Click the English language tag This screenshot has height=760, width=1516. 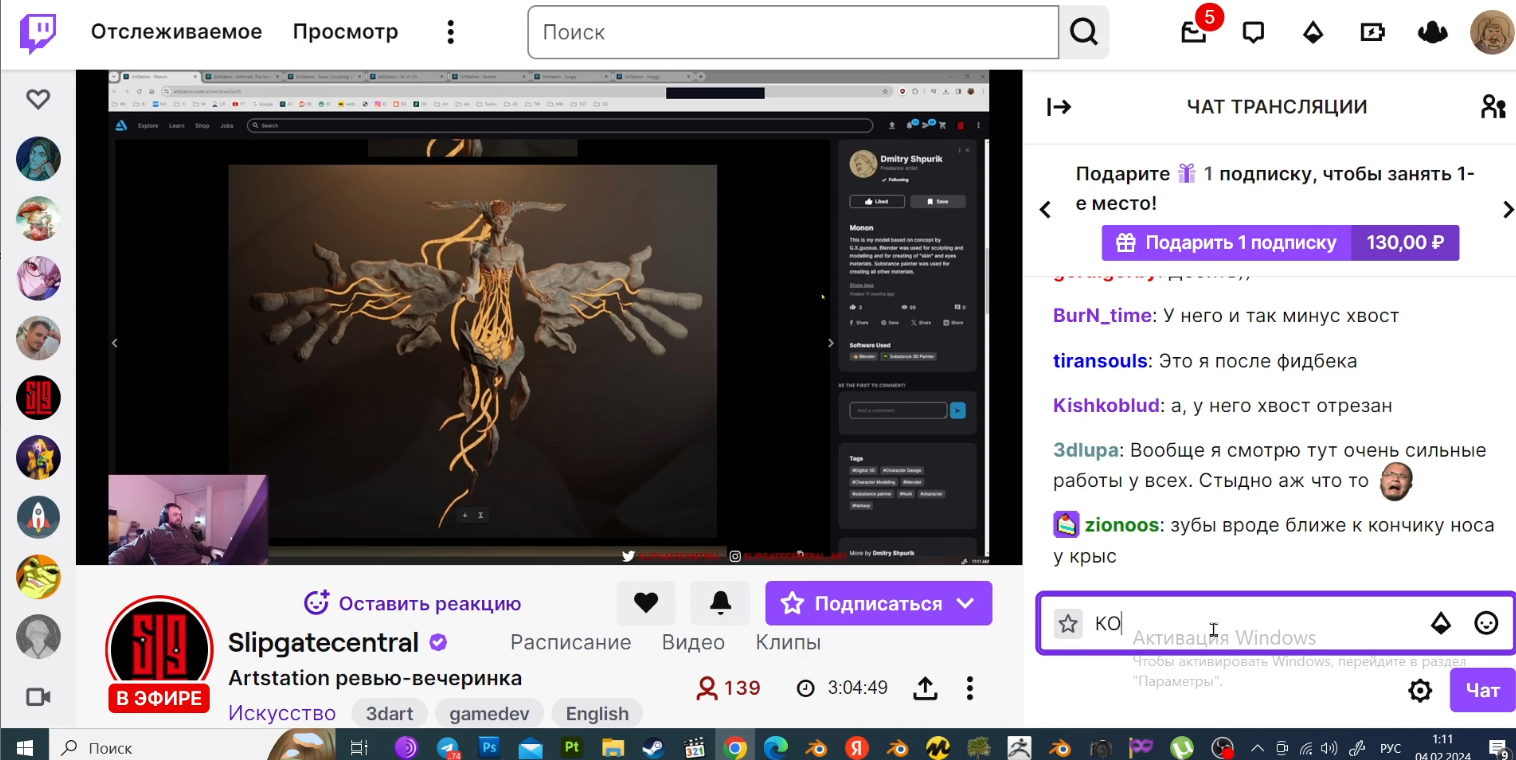pyautogui.click(x=597, y=713)
